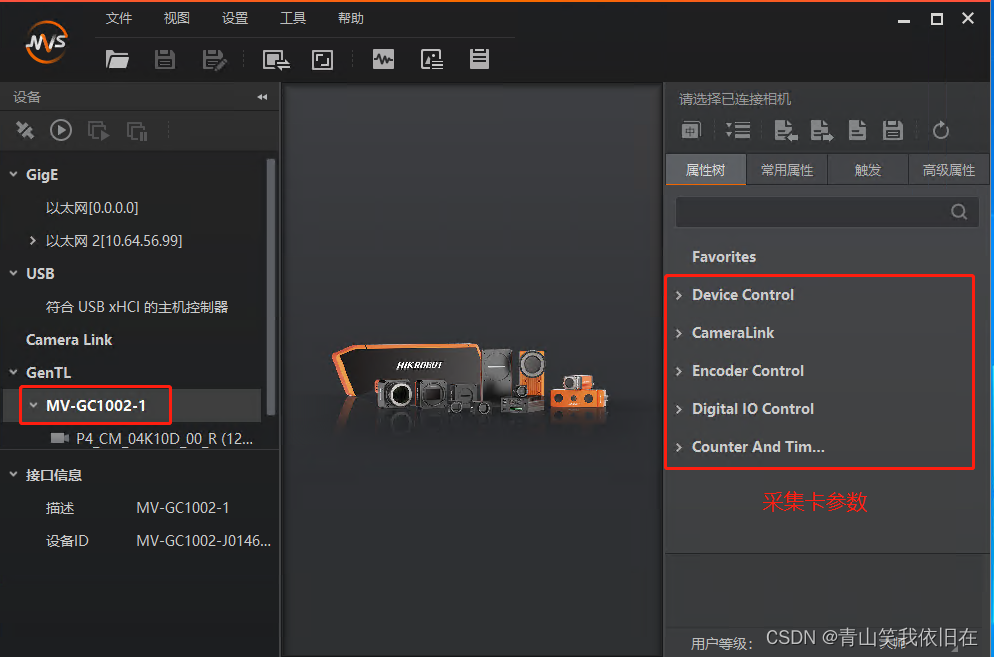The image size is (994, 657).
Task: Switch to the 属性树 tab
Action: [706, 170]
